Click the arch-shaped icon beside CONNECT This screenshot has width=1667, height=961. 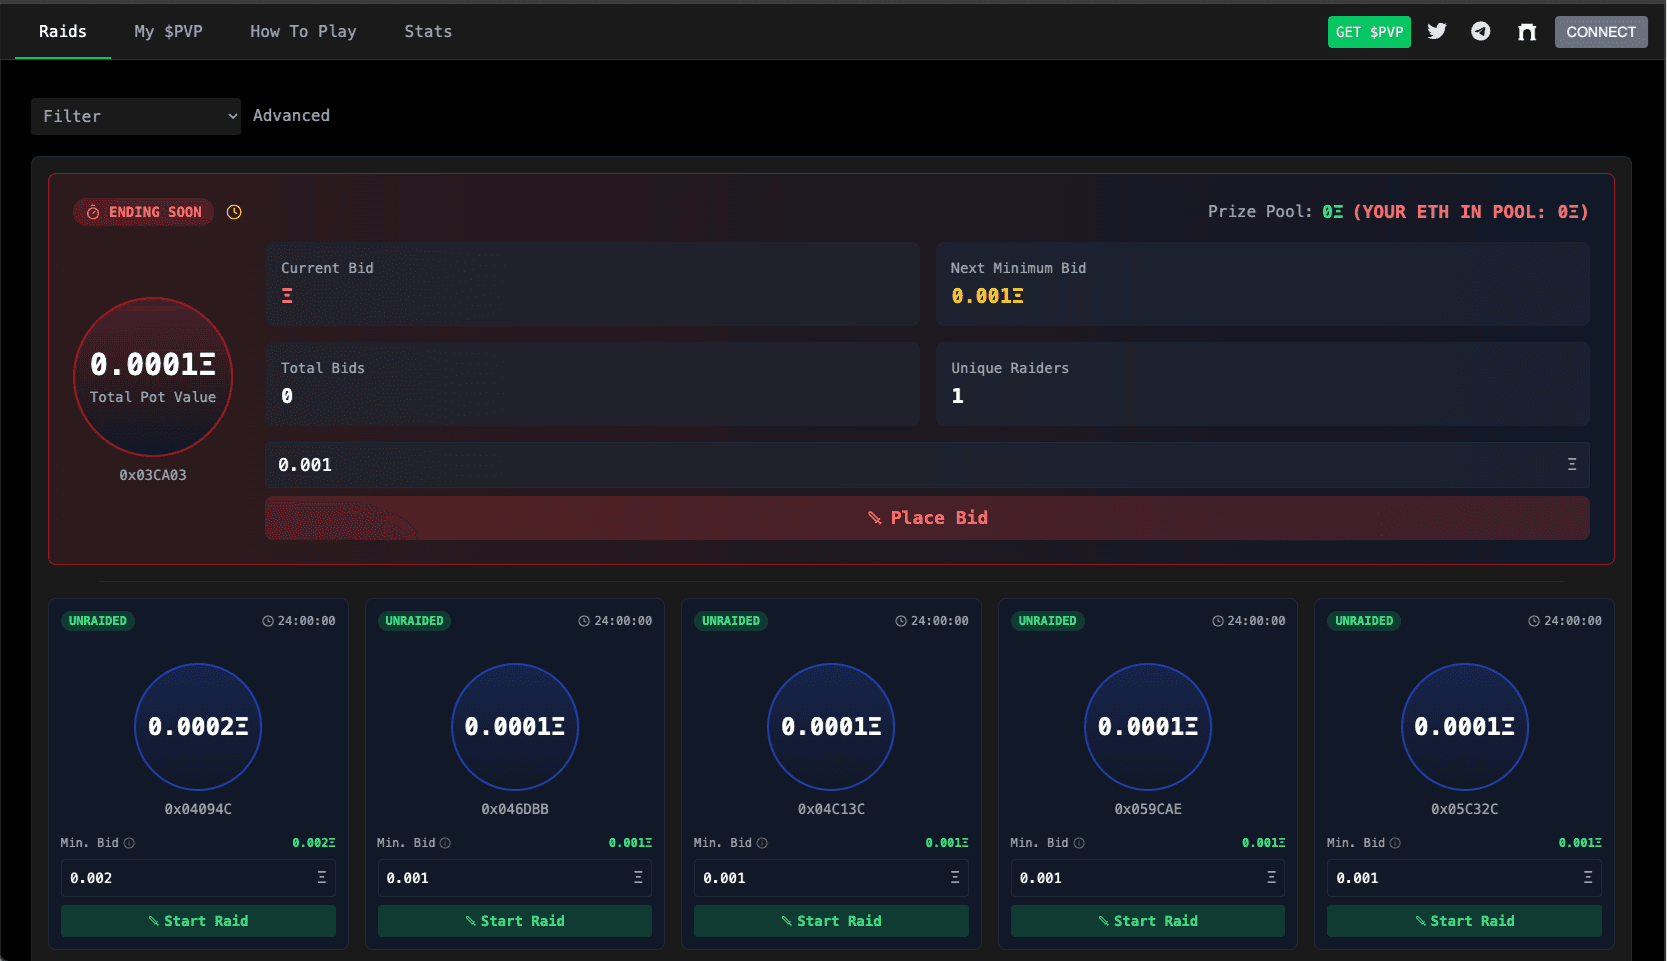[x=1526, y=32]
